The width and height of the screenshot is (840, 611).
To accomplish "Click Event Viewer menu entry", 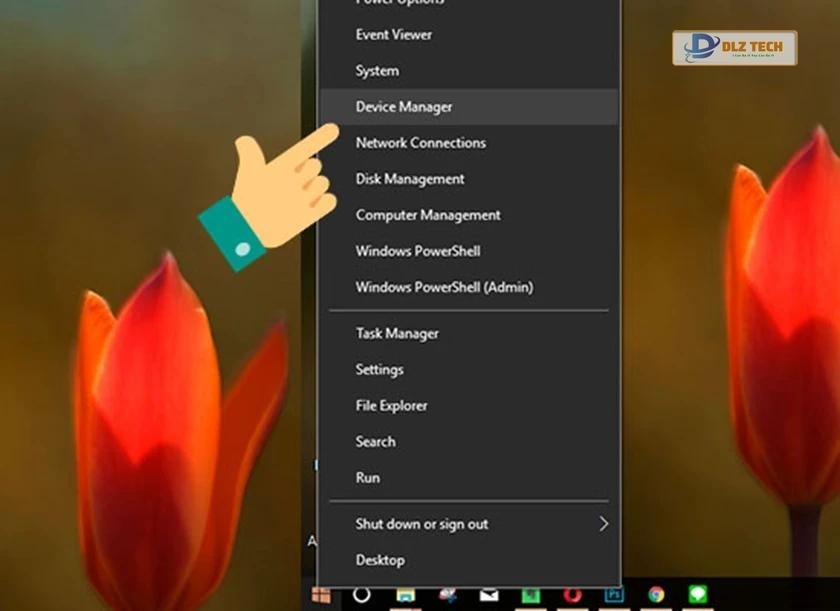I will point(394,34).
